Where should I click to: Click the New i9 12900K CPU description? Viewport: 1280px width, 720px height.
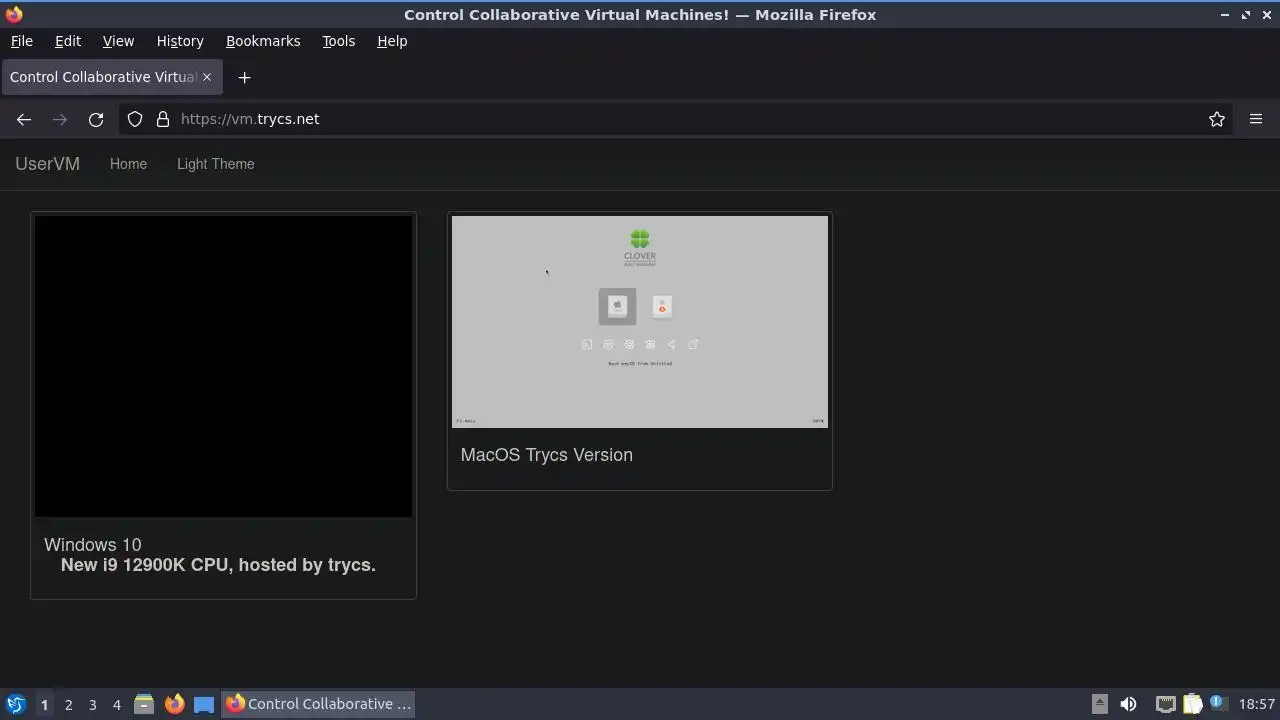(218, 565)
